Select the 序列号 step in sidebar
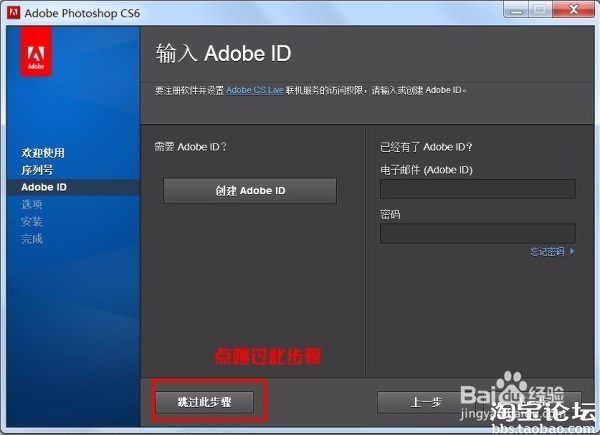Viewport: 600px width, 435px height. pos(37,170)
